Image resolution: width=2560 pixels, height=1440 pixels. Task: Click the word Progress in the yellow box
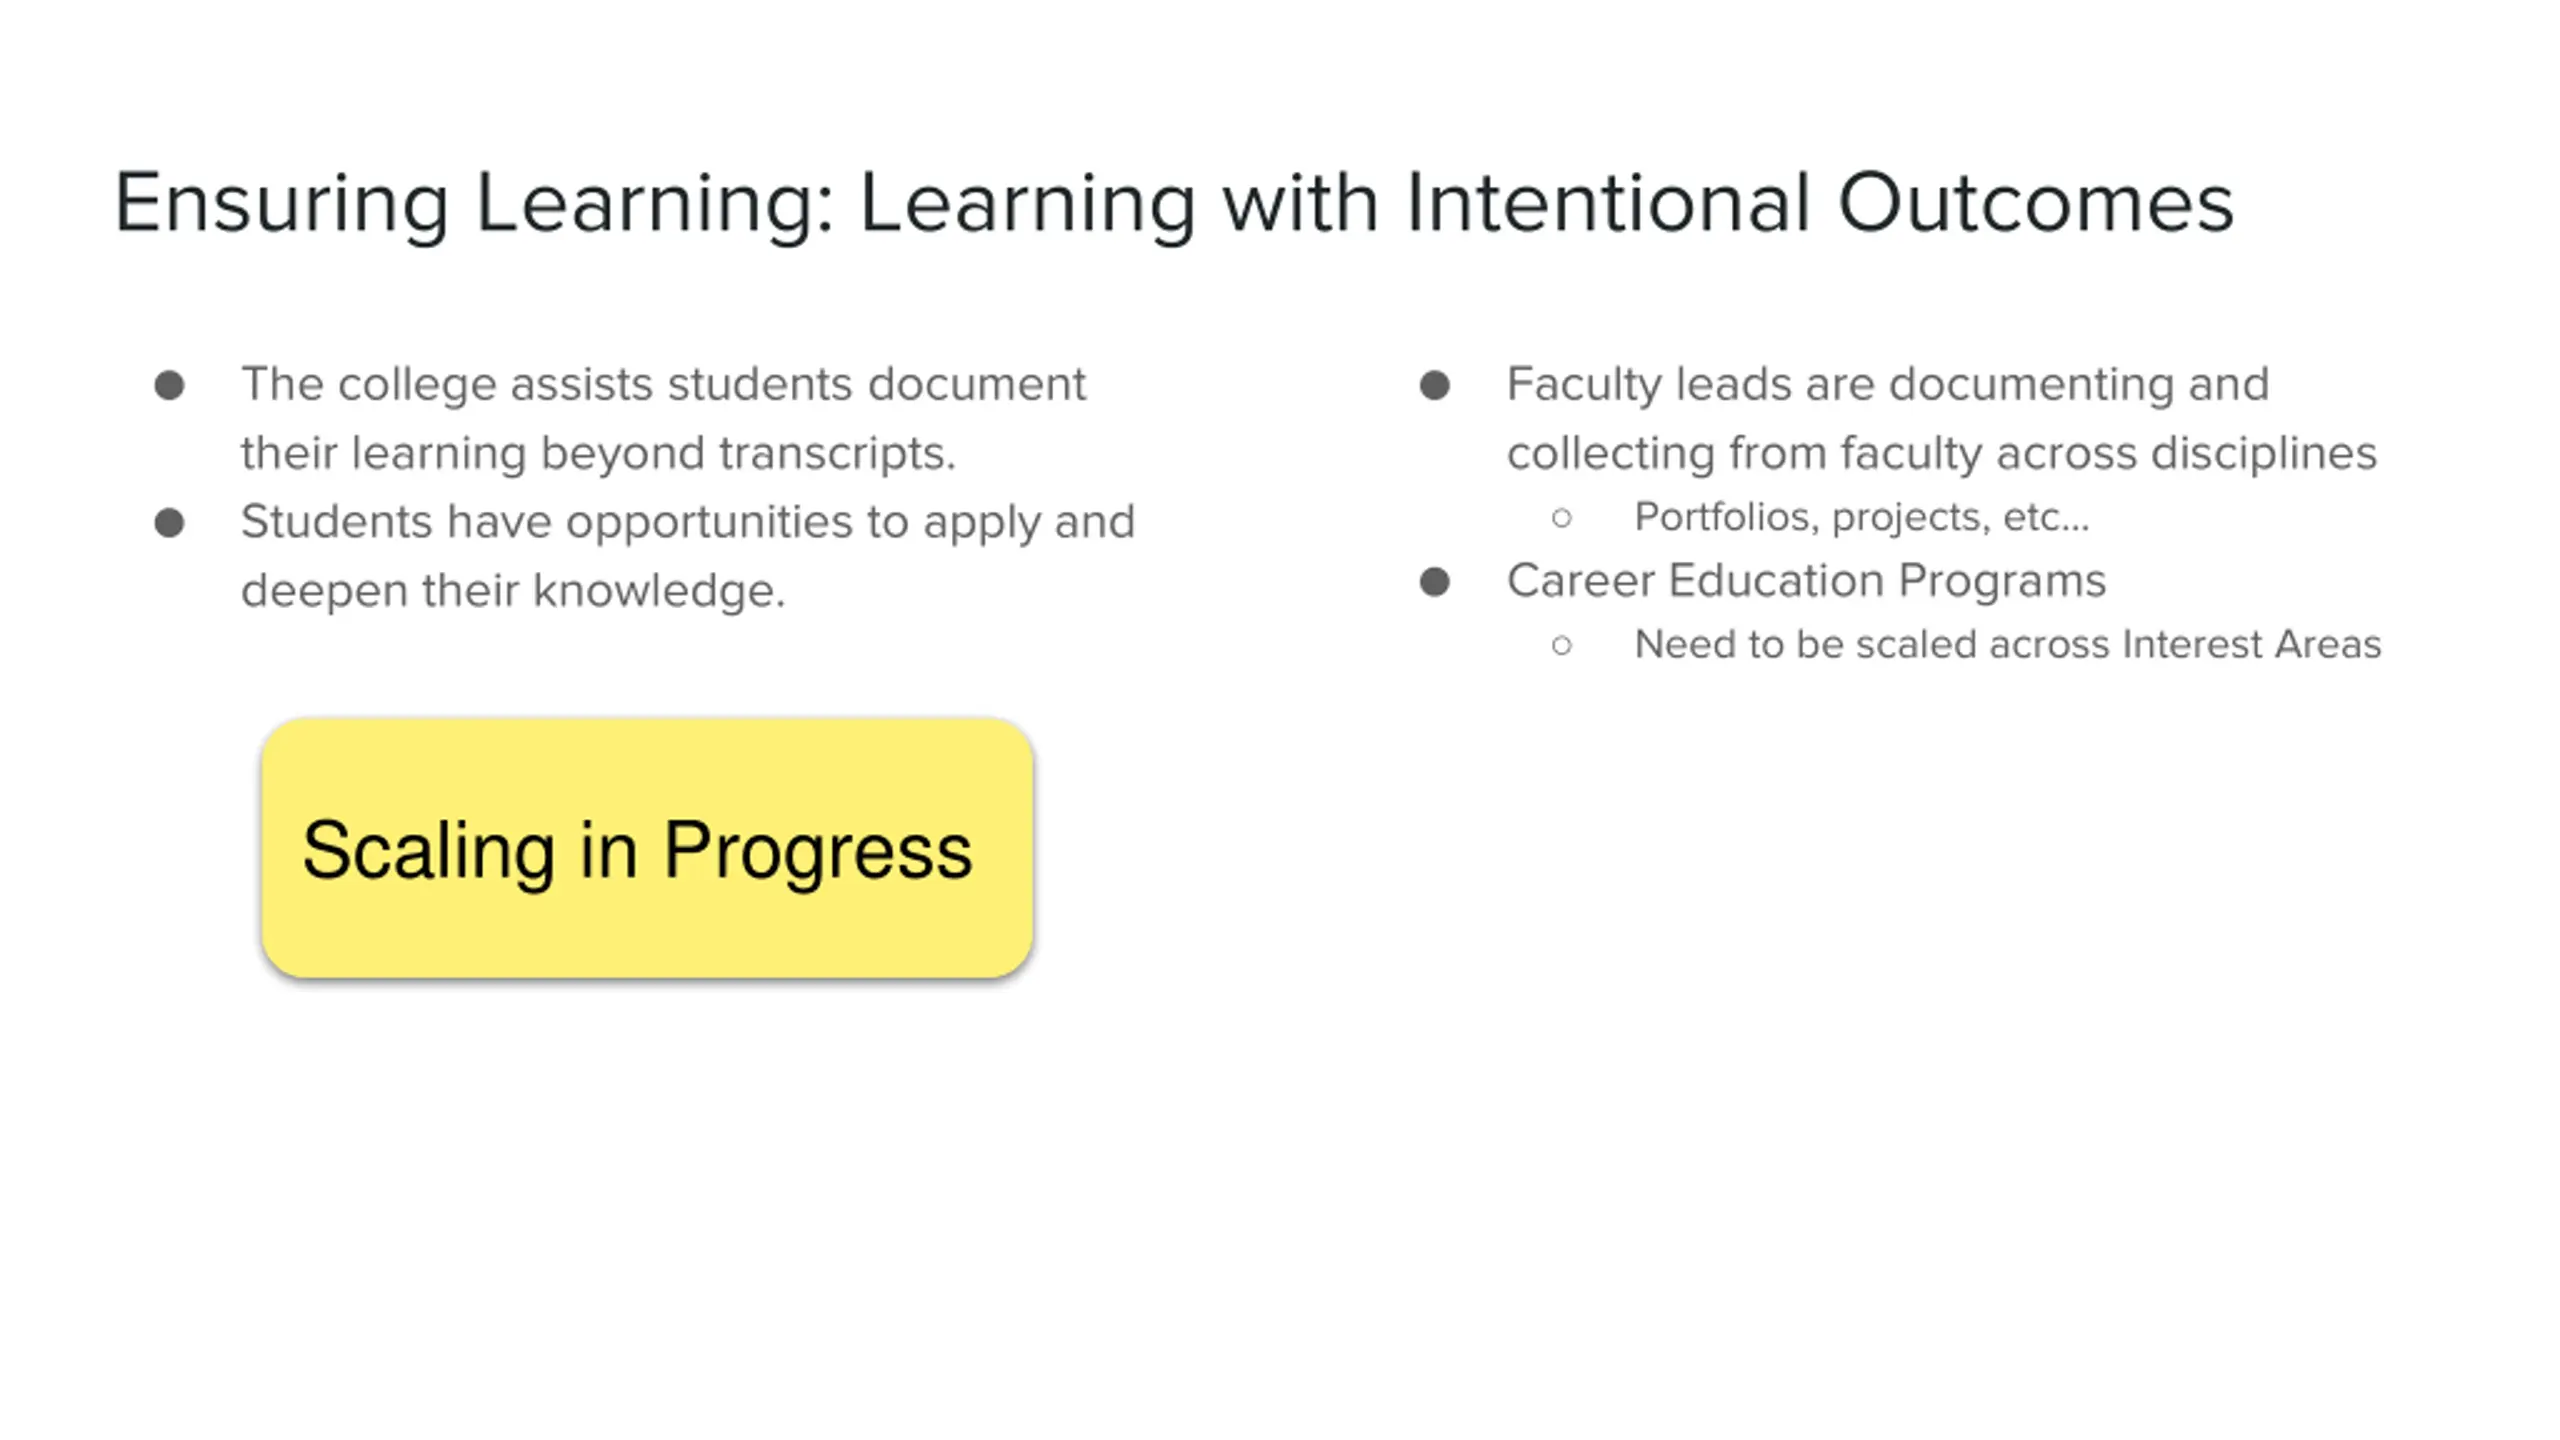817,850
